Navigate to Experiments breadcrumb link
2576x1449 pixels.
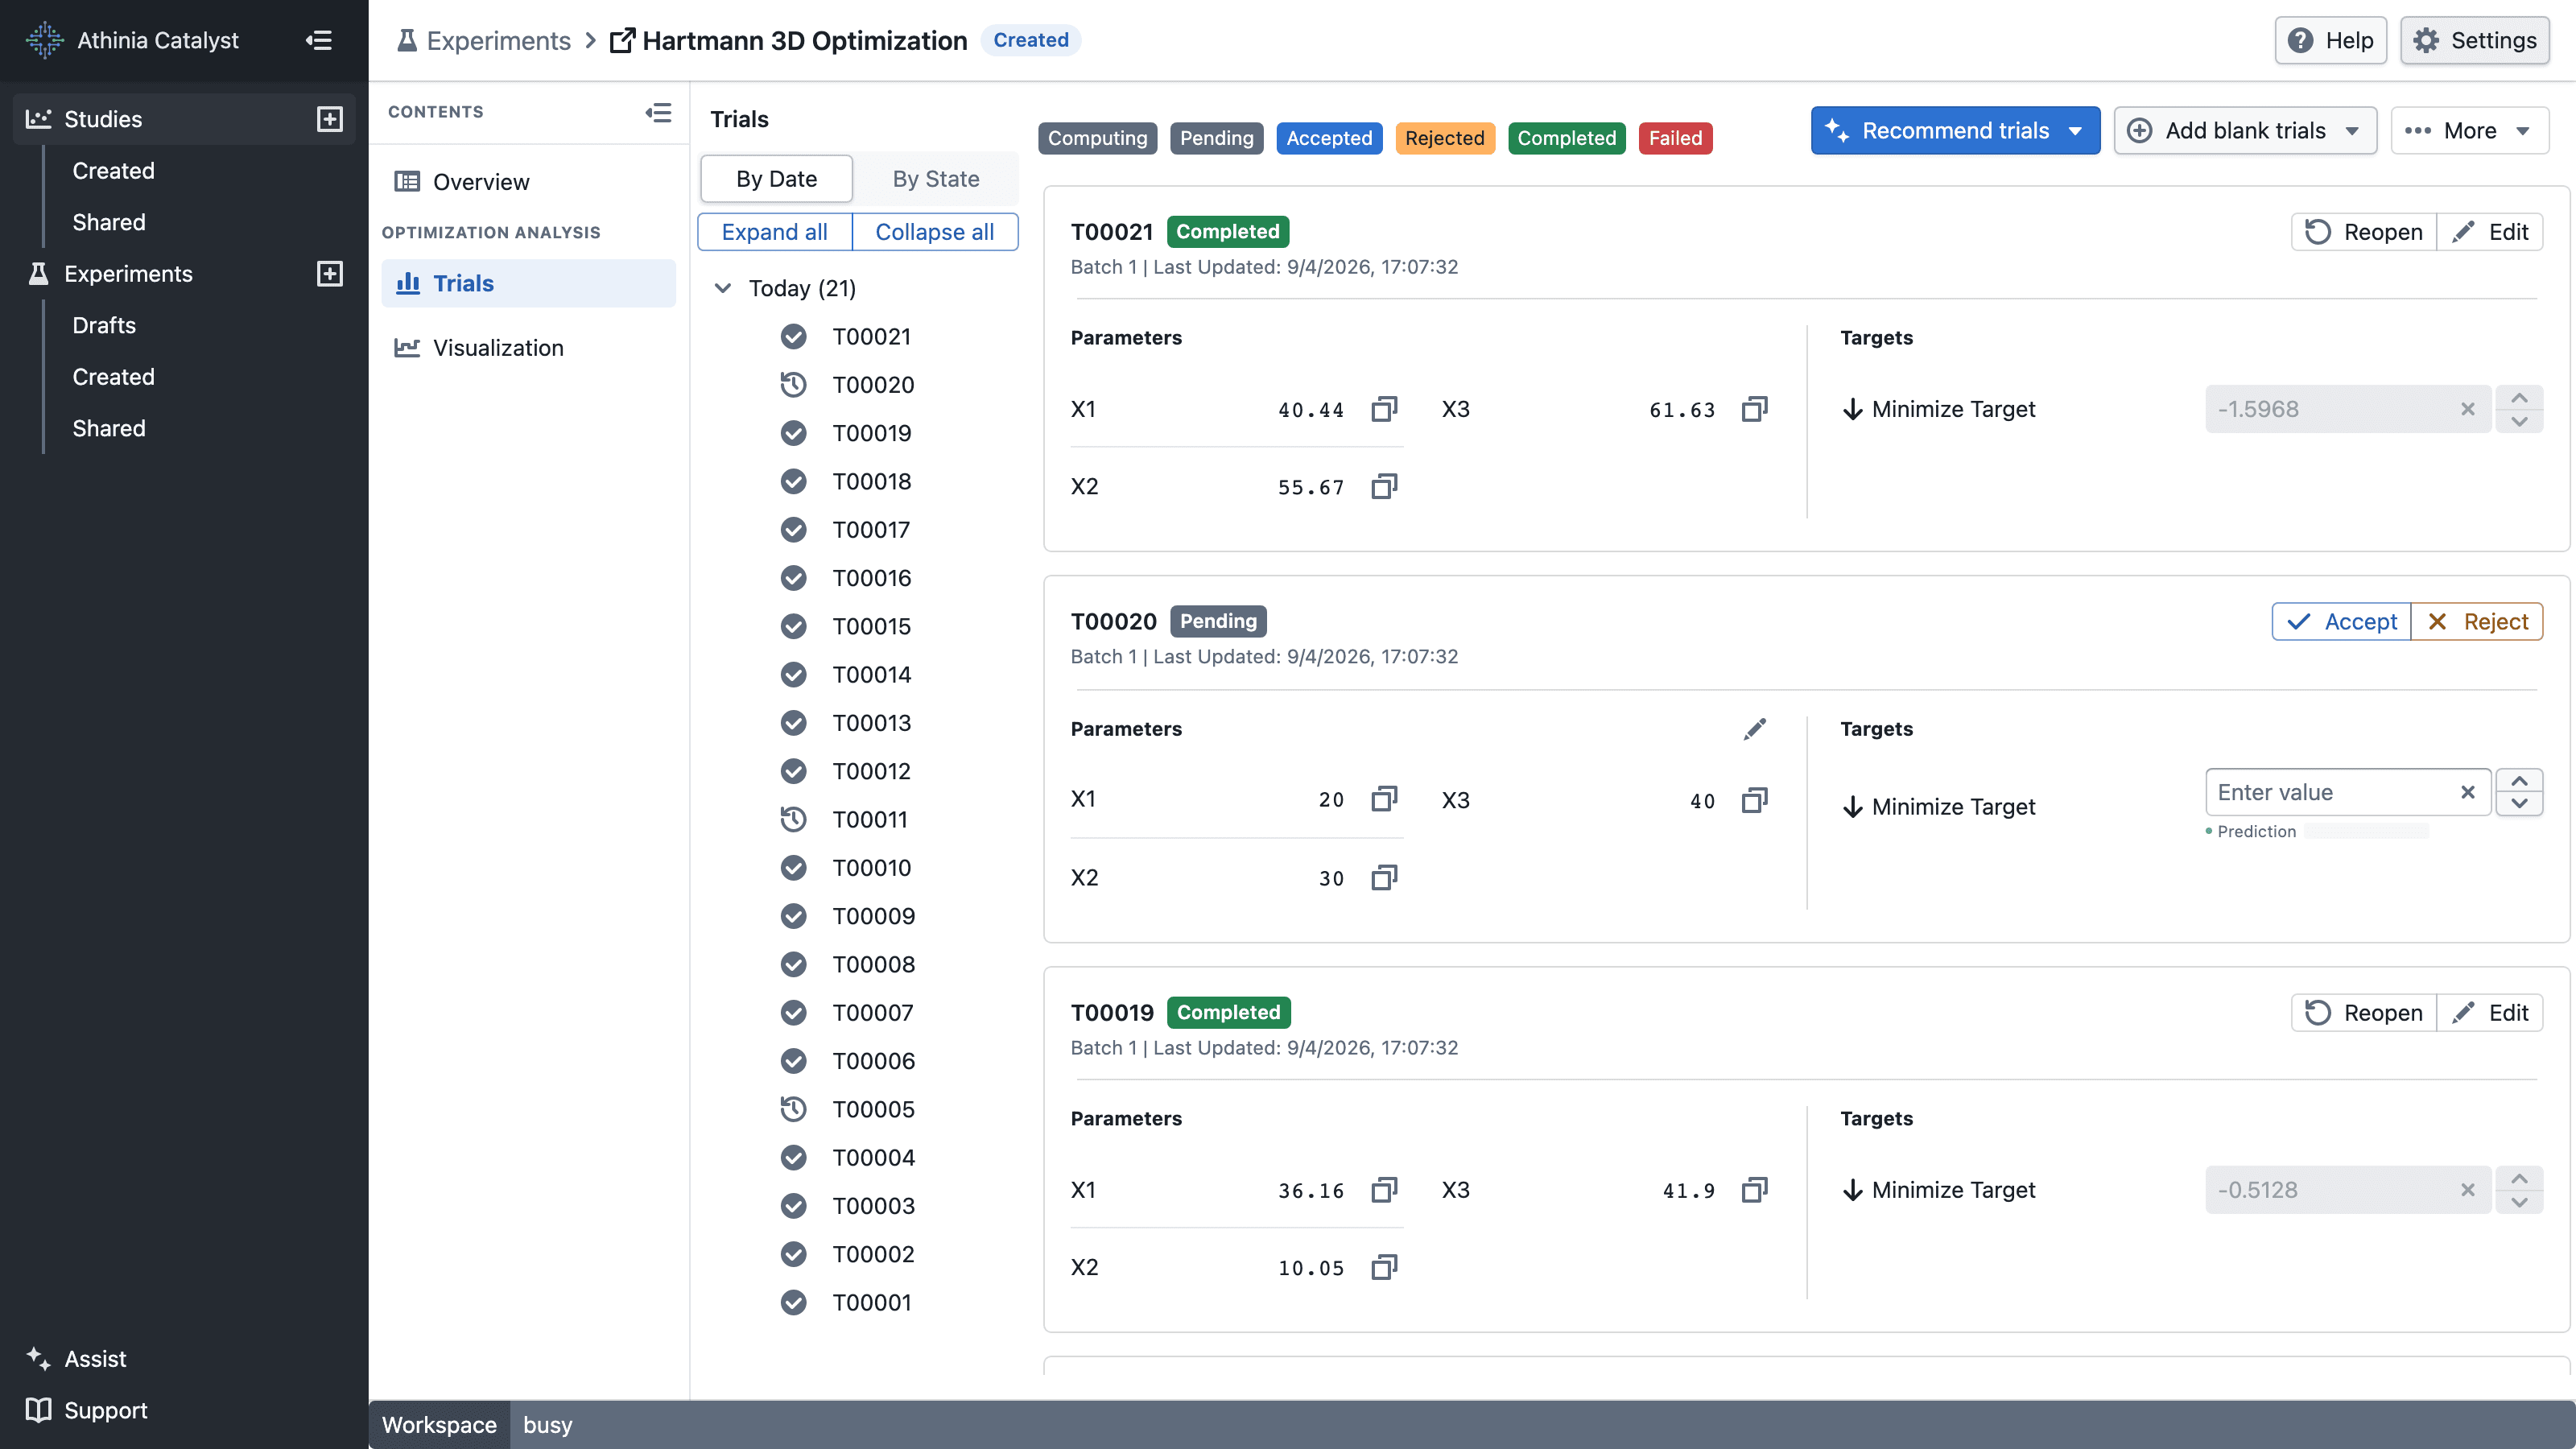pyautogui.click(x=484, y=40)
